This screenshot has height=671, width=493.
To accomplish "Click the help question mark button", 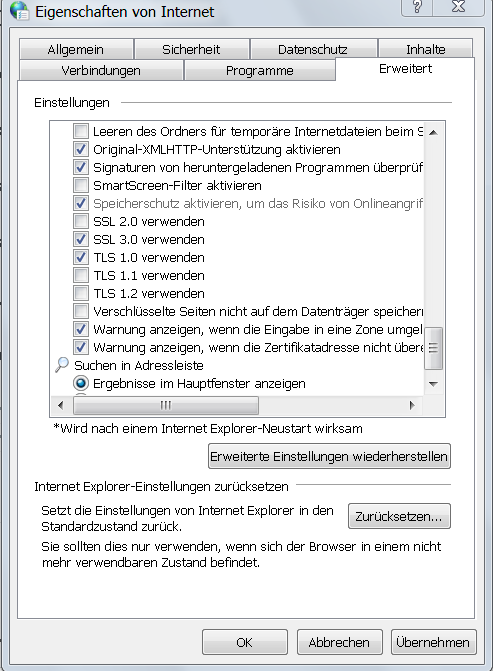I will (417, 6).
